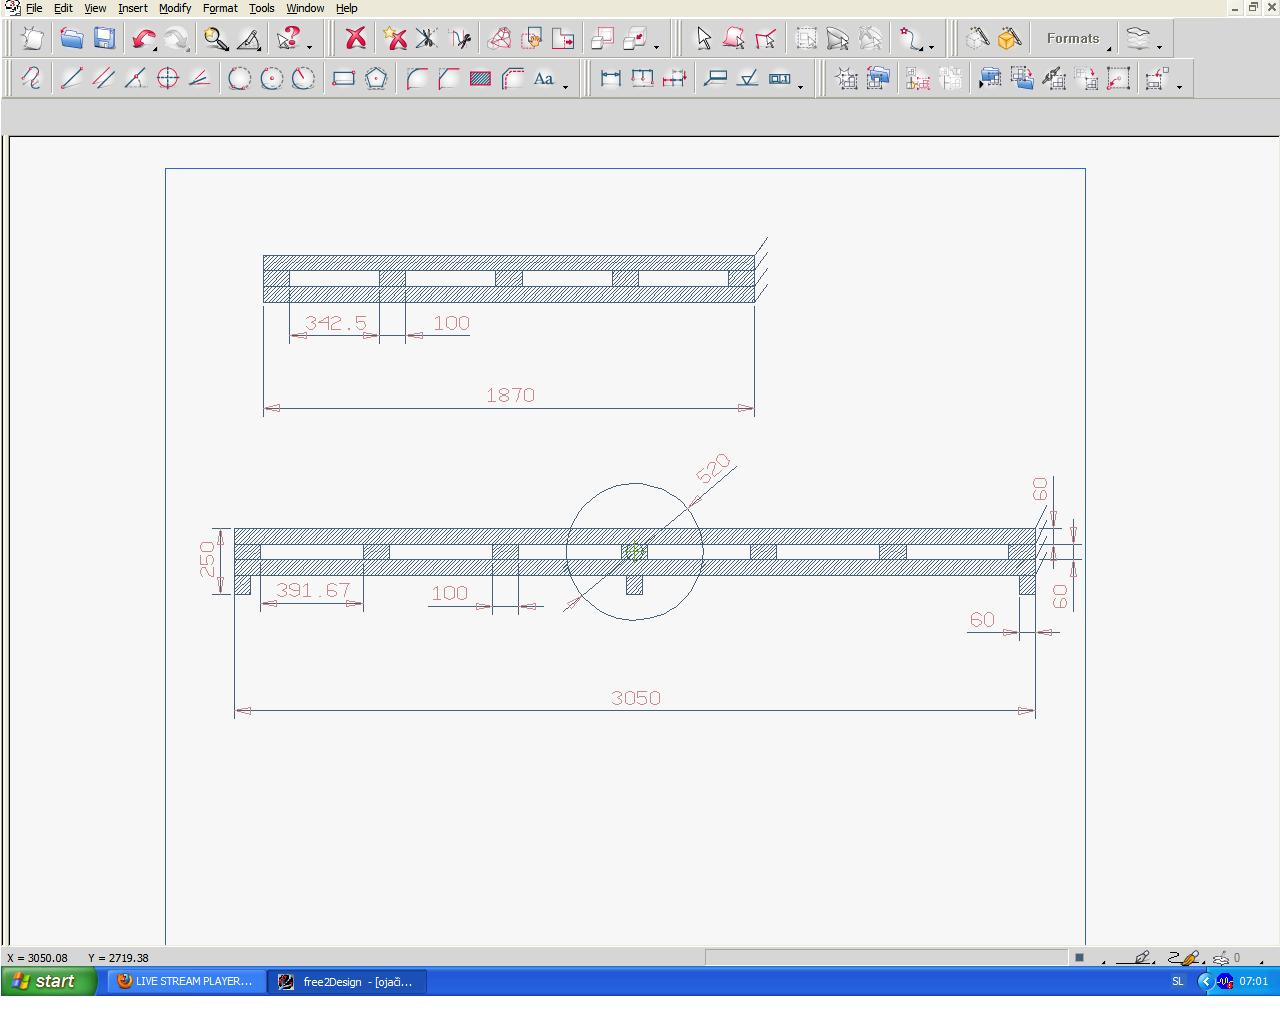
Task: Pick the single line drawing tool
Action: [71, 78]
